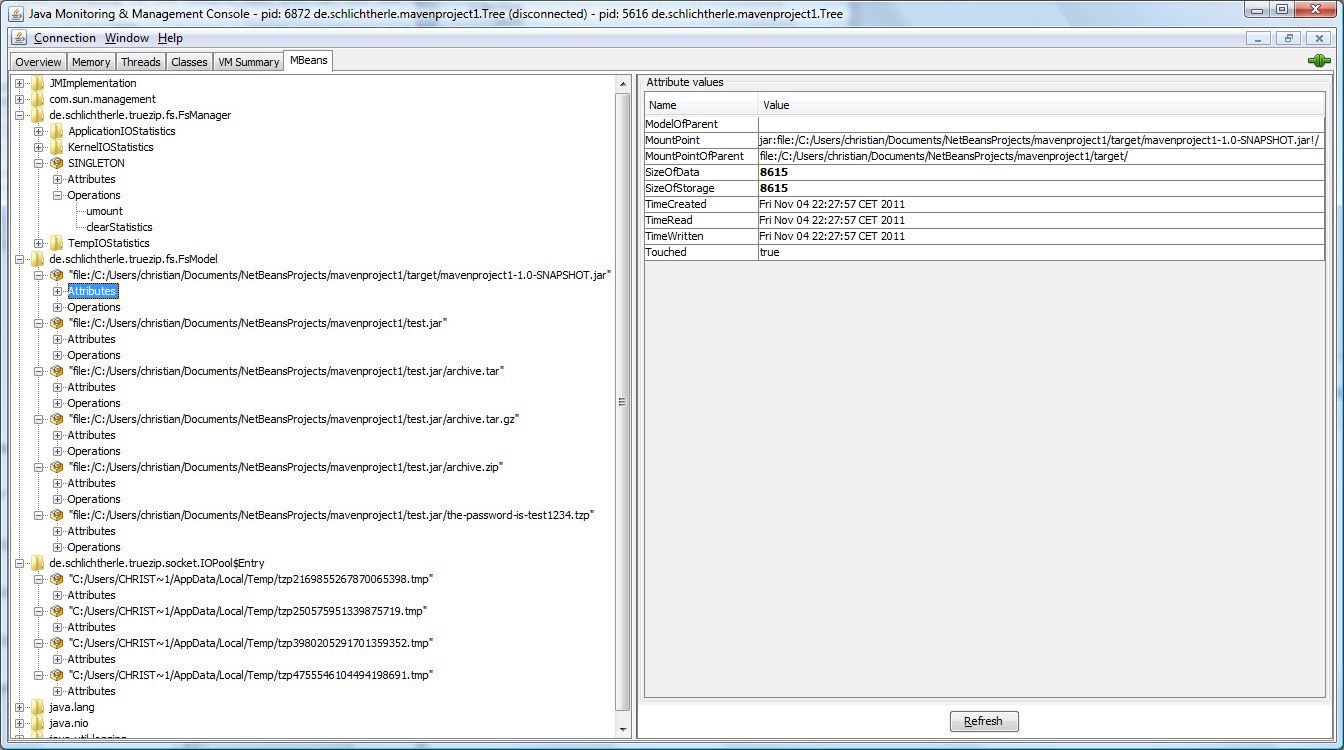Click the Java icon in the menu bar
1344x750 pixels.
pos(19,38)
